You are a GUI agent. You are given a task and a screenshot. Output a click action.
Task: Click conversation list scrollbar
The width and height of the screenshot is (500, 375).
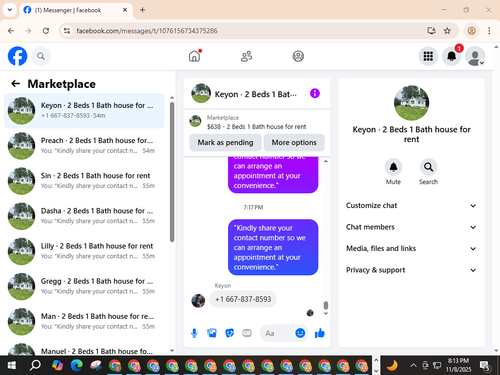click(172, 172)
